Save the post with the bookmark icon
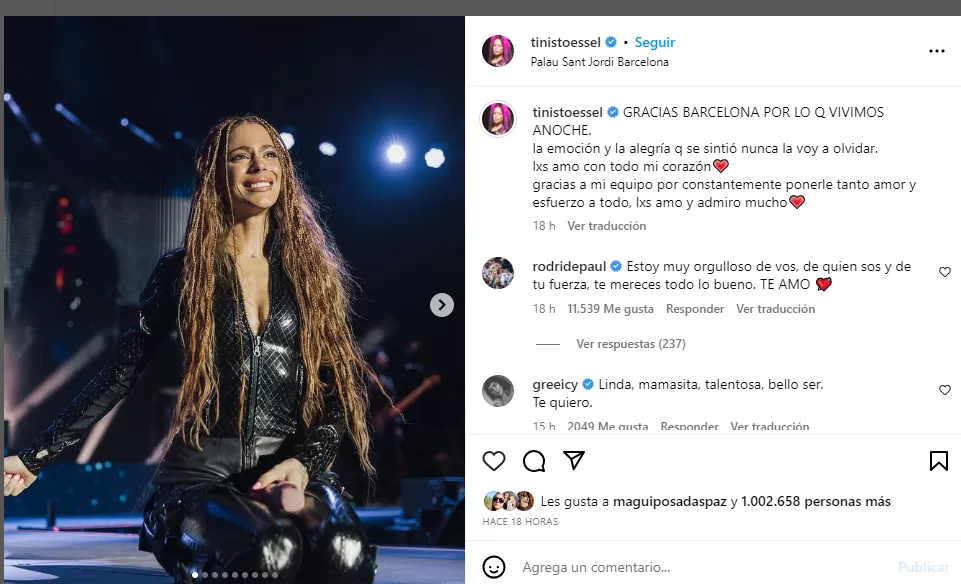The width and height of the screenshot is (961, 584). pos(938,461)
